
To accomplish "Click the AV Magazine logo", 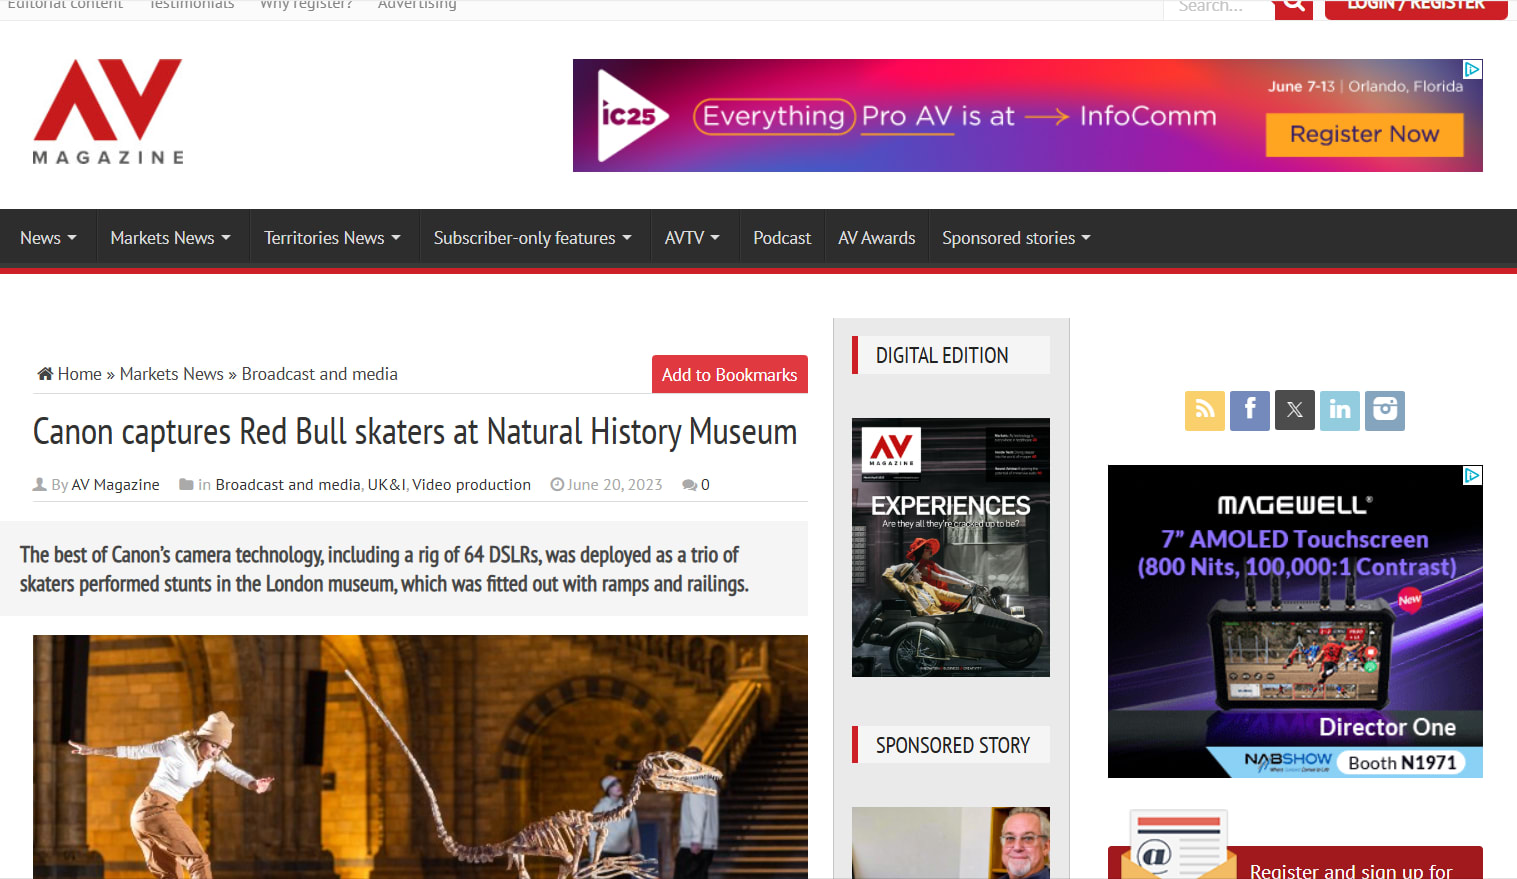I will coord(108,112).
